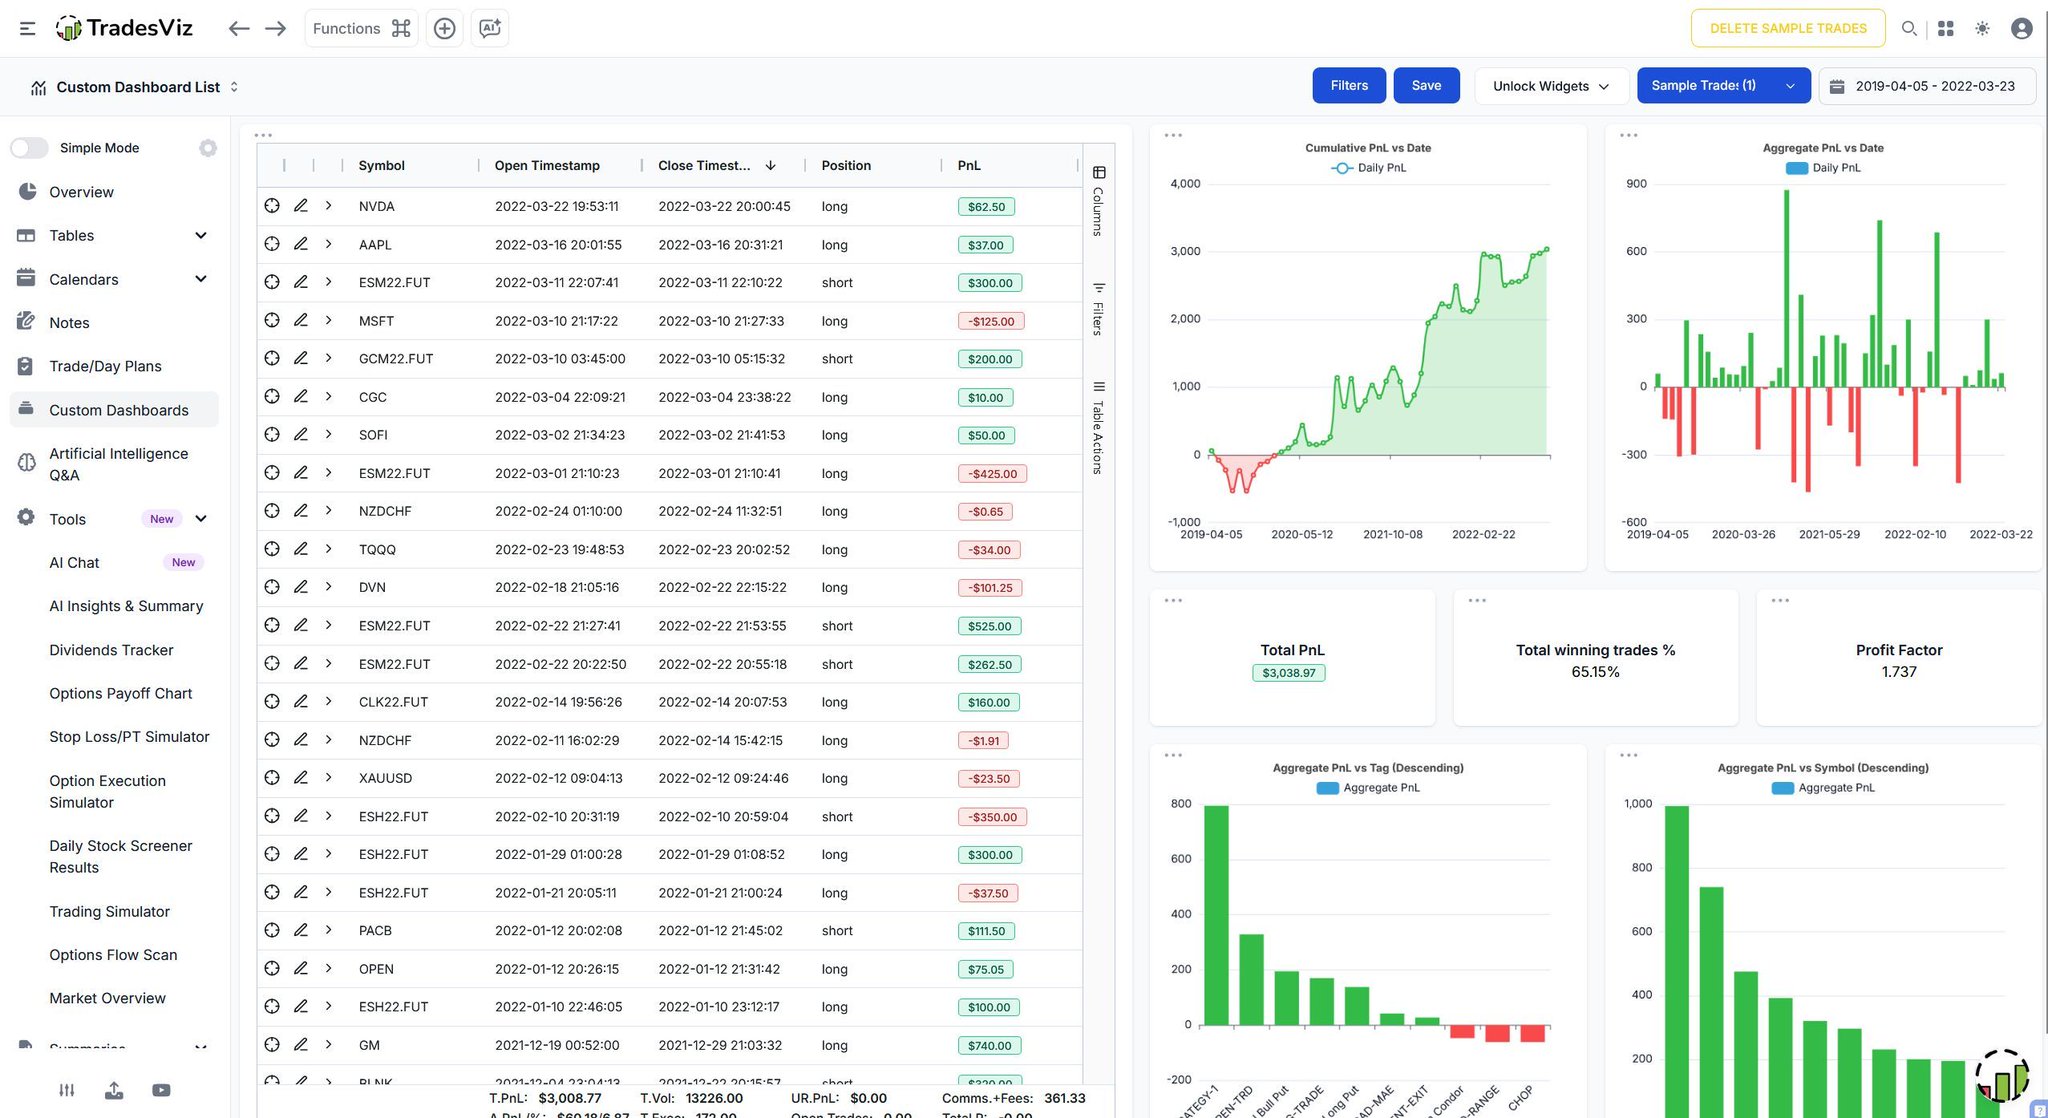Screen dimensions: 2048x1118
Task: Click the add new plus circle icon
Action: pos(445,28)
